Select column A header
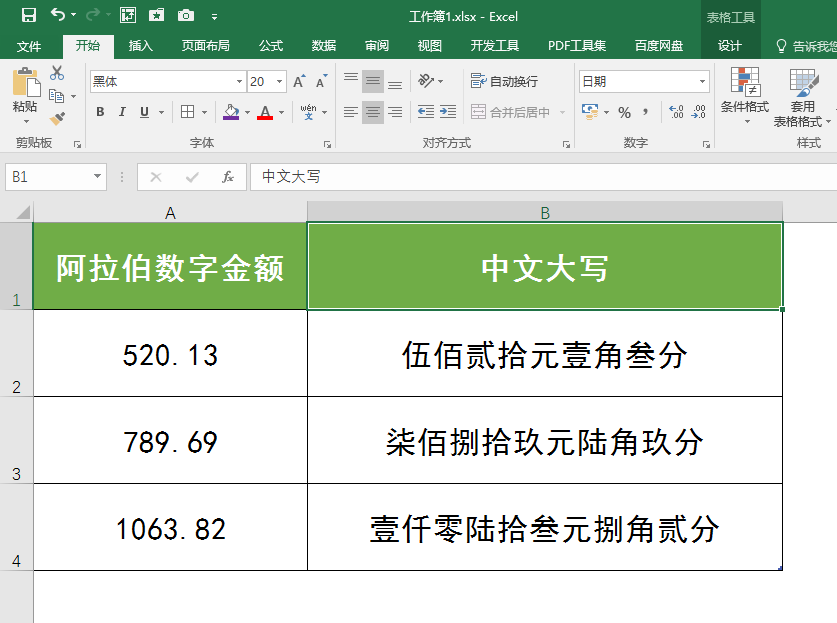Image resolution: width=837 pixels, height=623 pixels. pos(170,212)
